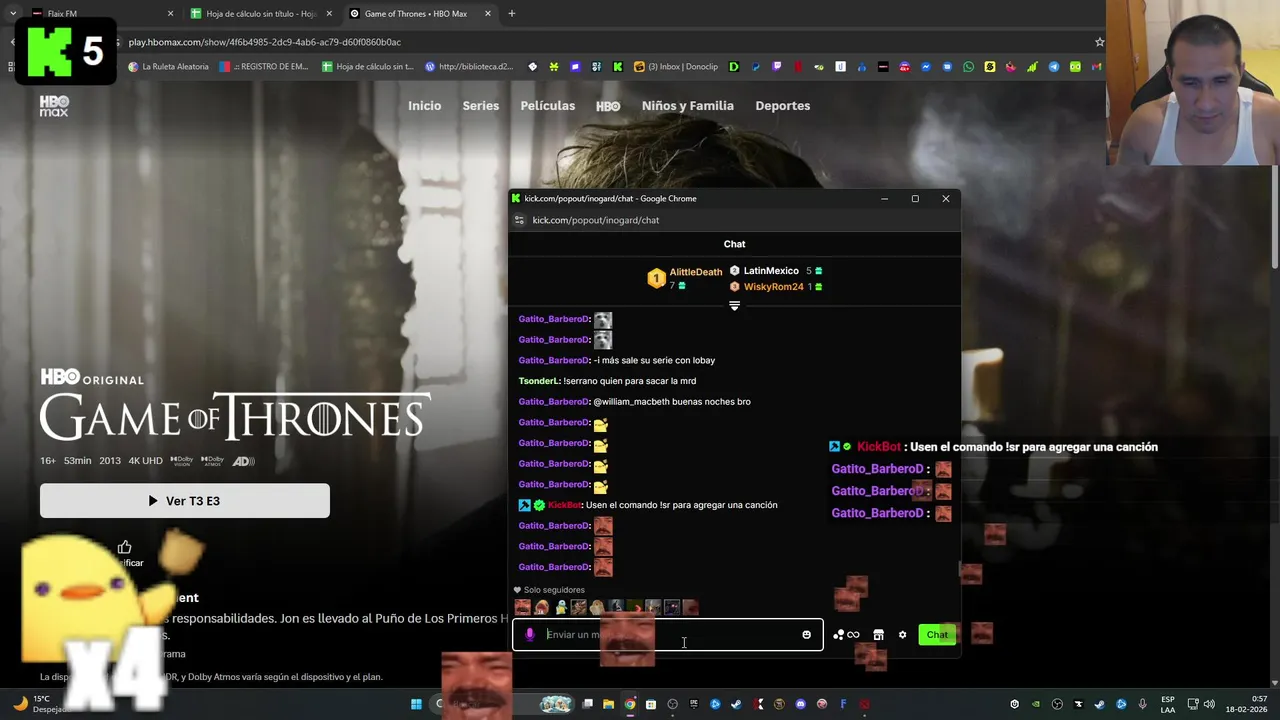Open File Explorer from the taskbar
Viewport: 1280px width, 720px height.
click(608, 704)
